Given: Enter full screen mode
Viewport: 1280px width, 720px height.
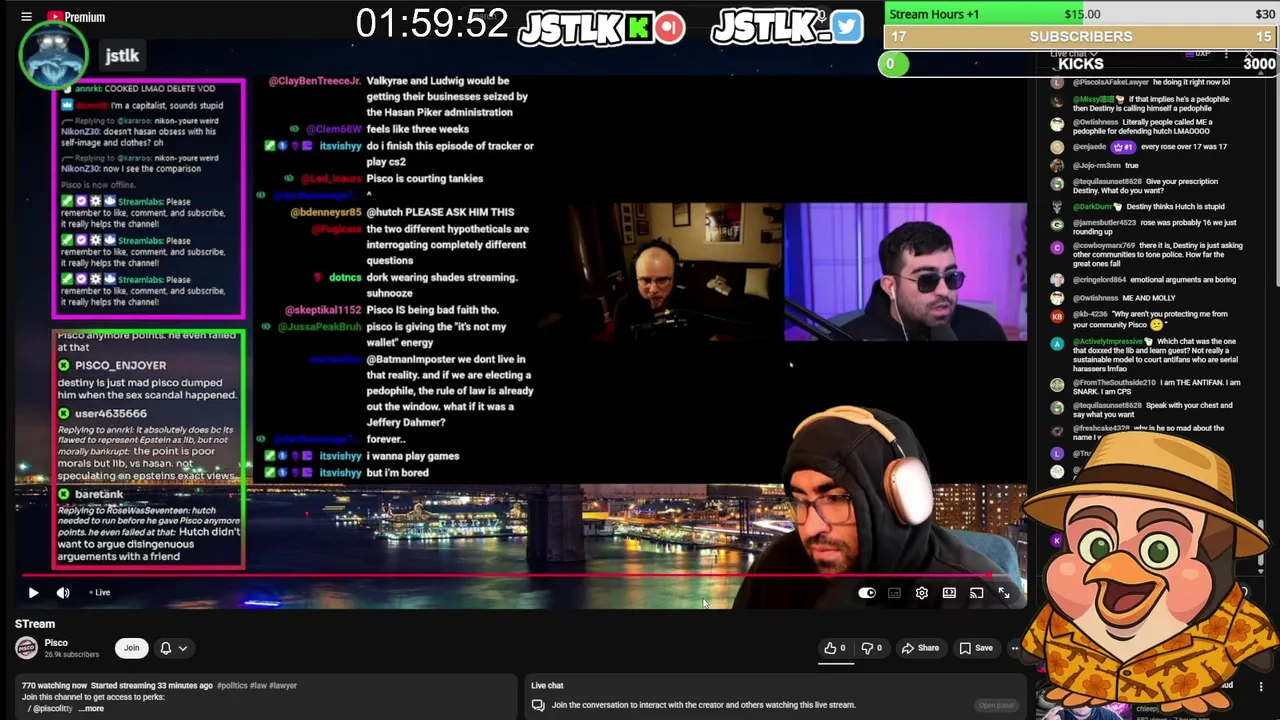Looking at the screenshot, I should (1004, 593).
